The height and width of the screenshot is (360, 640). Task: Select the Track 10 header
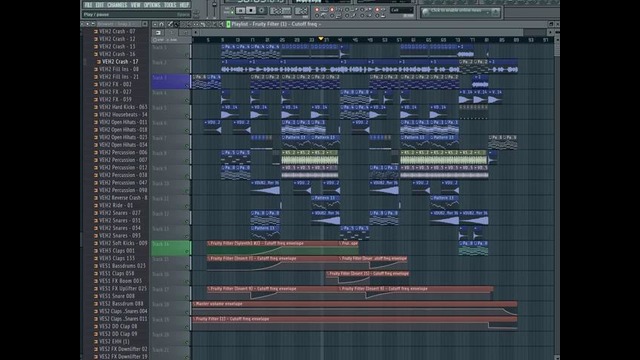pos(171,187)
